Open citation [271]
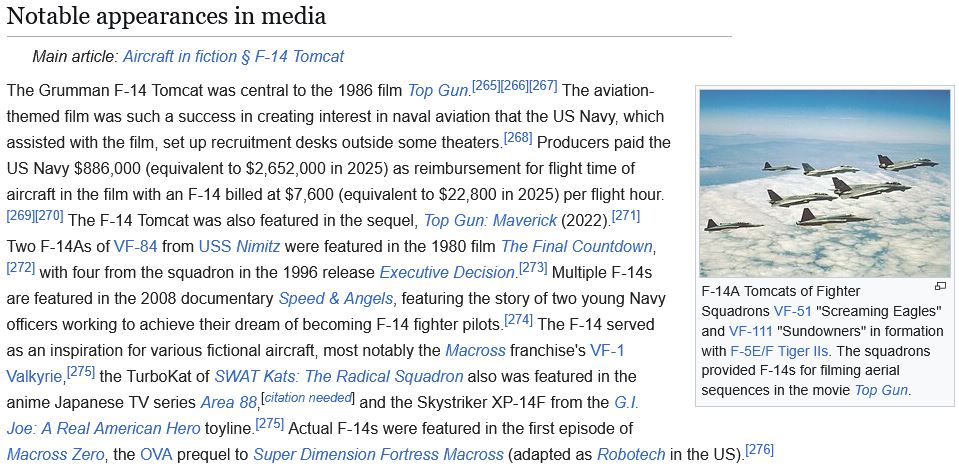This screenshot has height=473, width=959. coord(626,215)
